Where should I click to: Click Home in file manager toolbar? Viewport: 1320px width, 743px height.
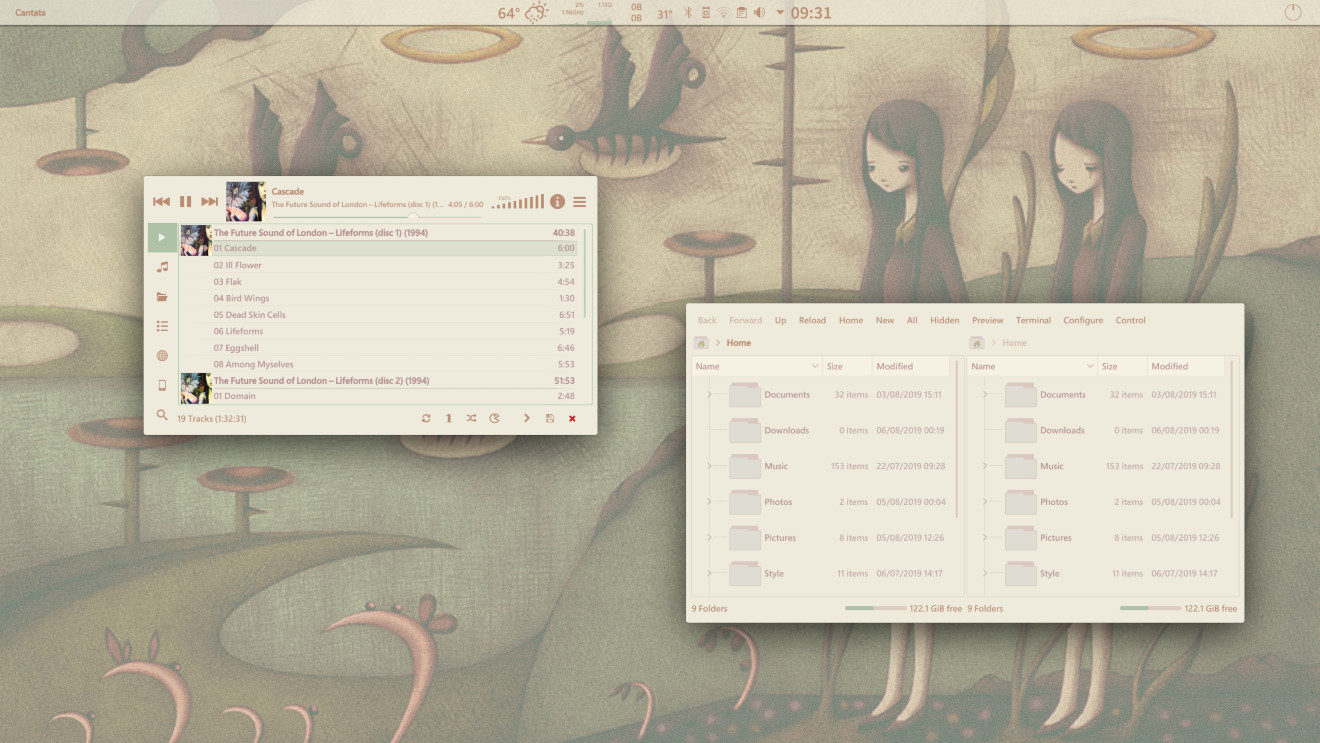[x=851, y=320]
